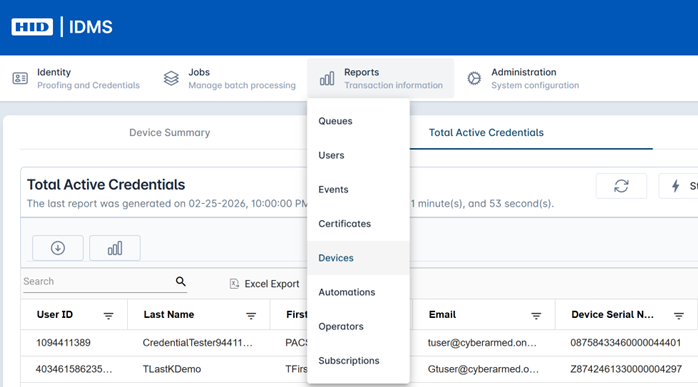Open the Identity navigation menu
Image resolution: width=698 pixels, height=387 pixels.
click(x=76, y=78)
